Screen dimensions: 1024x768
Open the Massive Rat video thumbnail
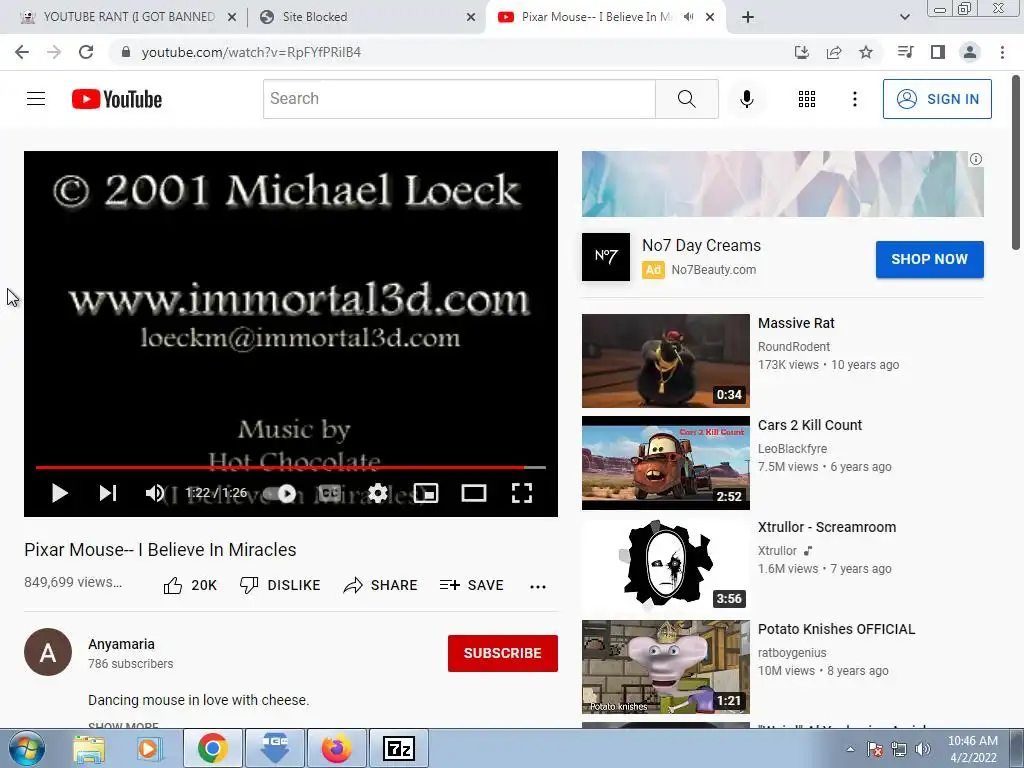(x=665, y=360)
